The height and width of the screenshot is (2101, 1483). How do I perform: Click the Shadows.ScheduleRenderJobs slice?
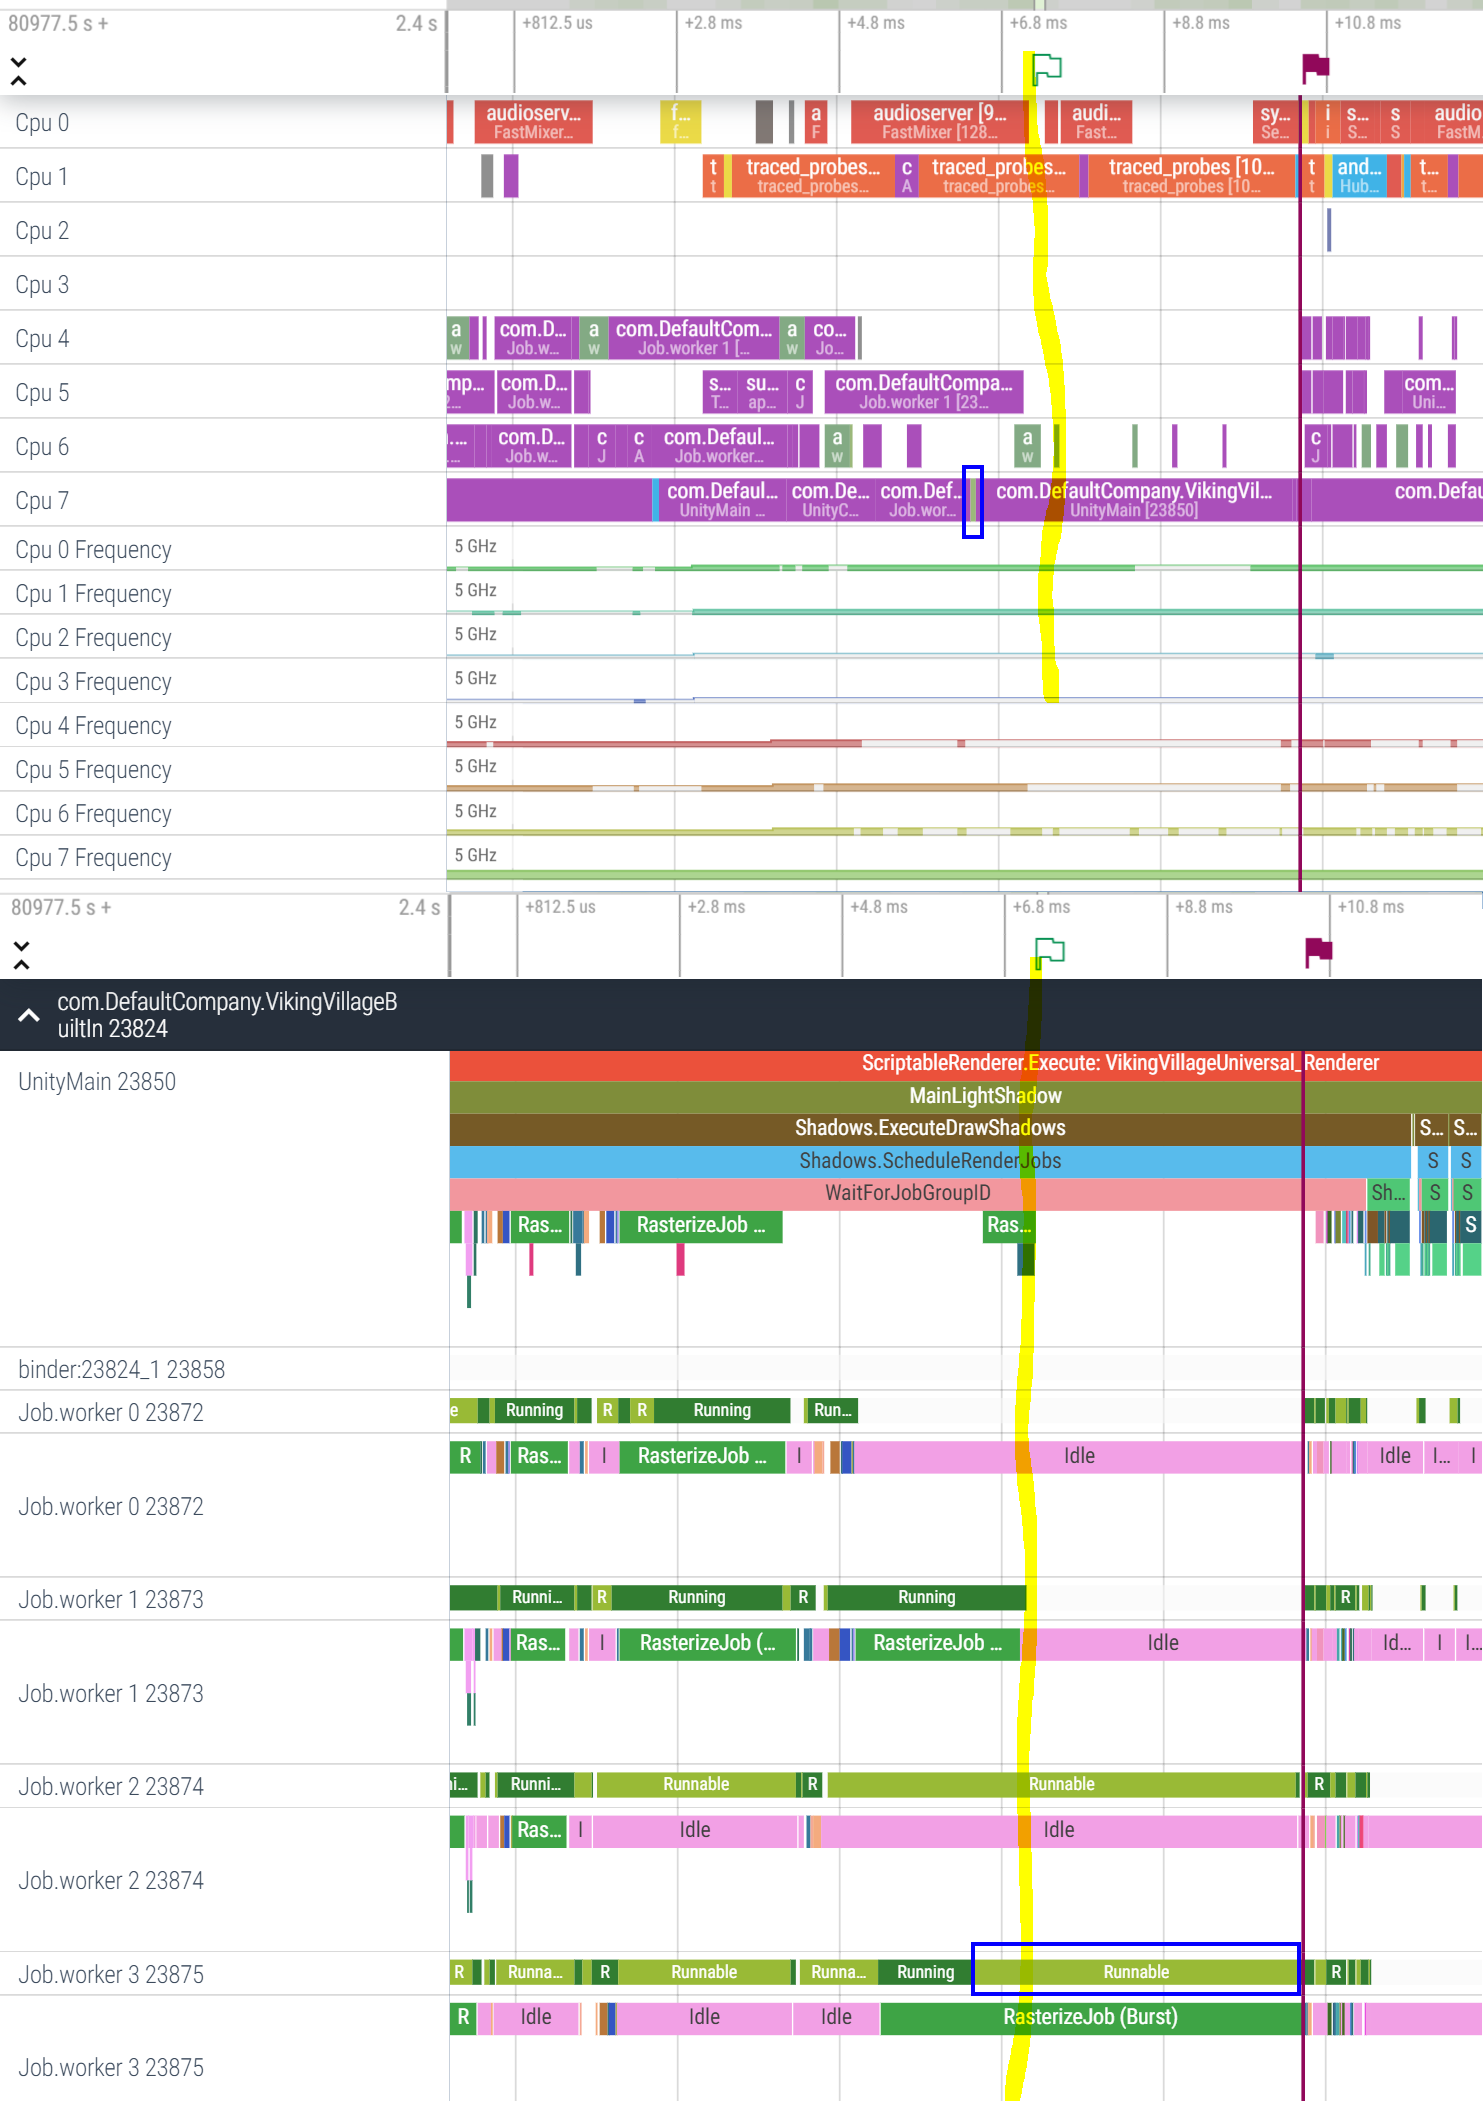tap(929, 1161)
